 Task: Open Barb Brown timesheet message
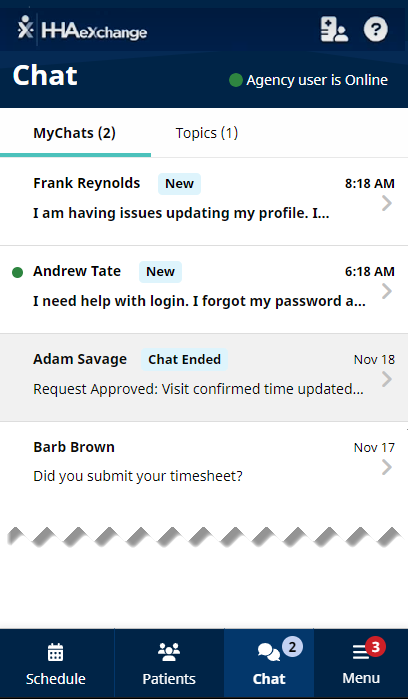coord(138,476)
